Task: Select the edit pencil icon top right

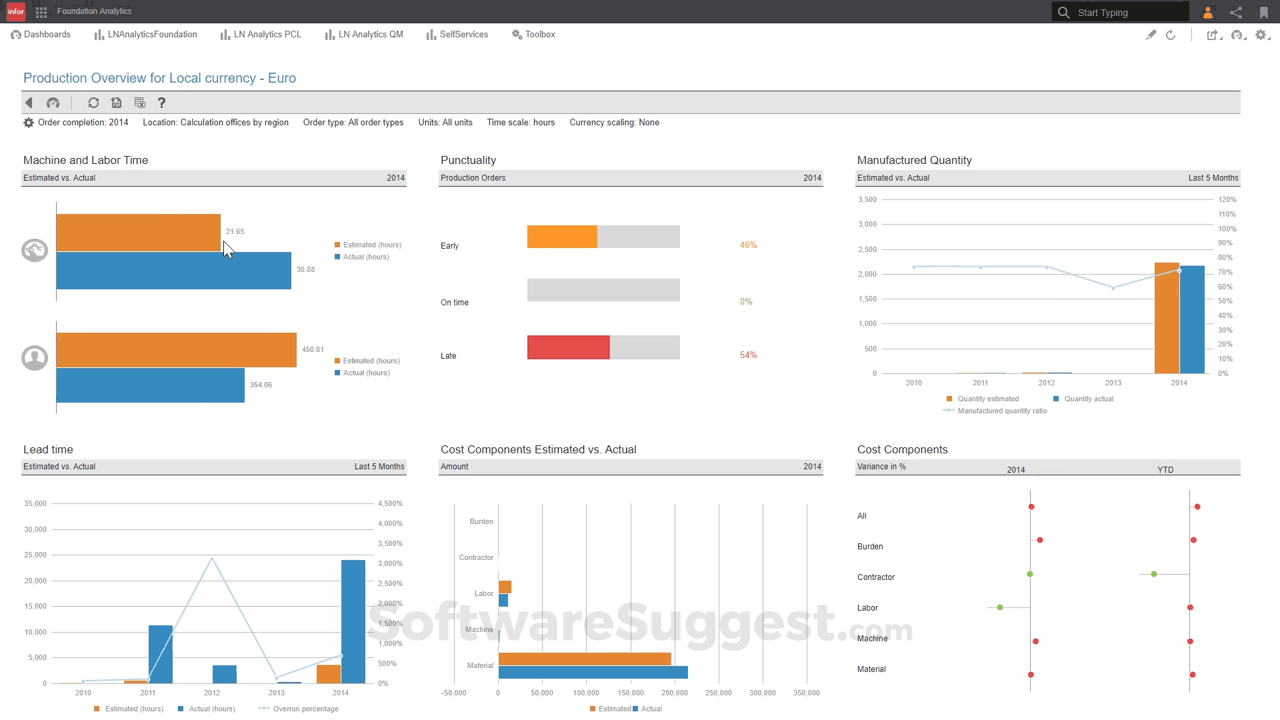Action: [x=1150, y=34]
